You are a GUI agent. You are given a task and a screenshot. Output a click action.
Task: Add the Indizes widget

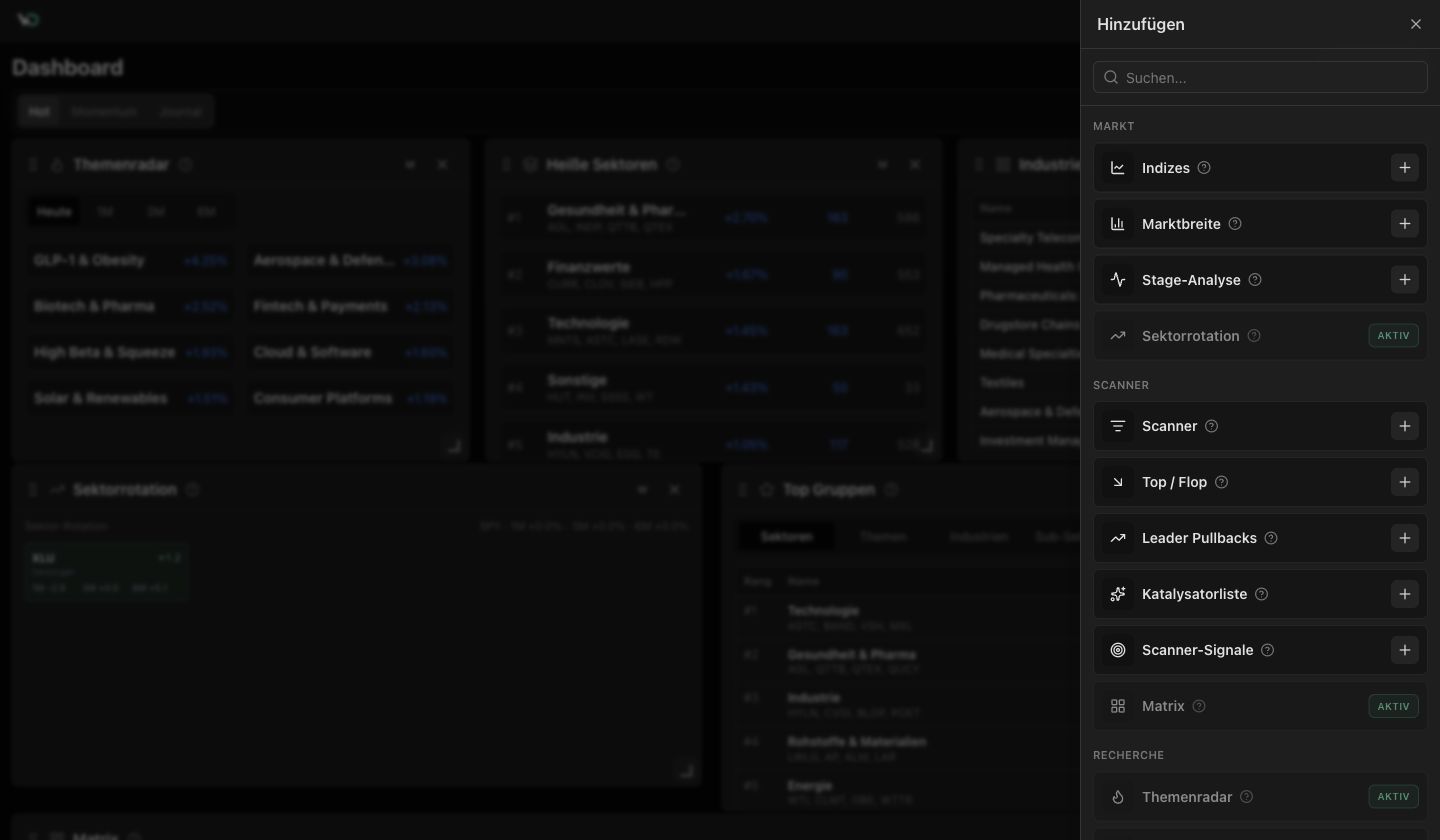coord(1404,168)
